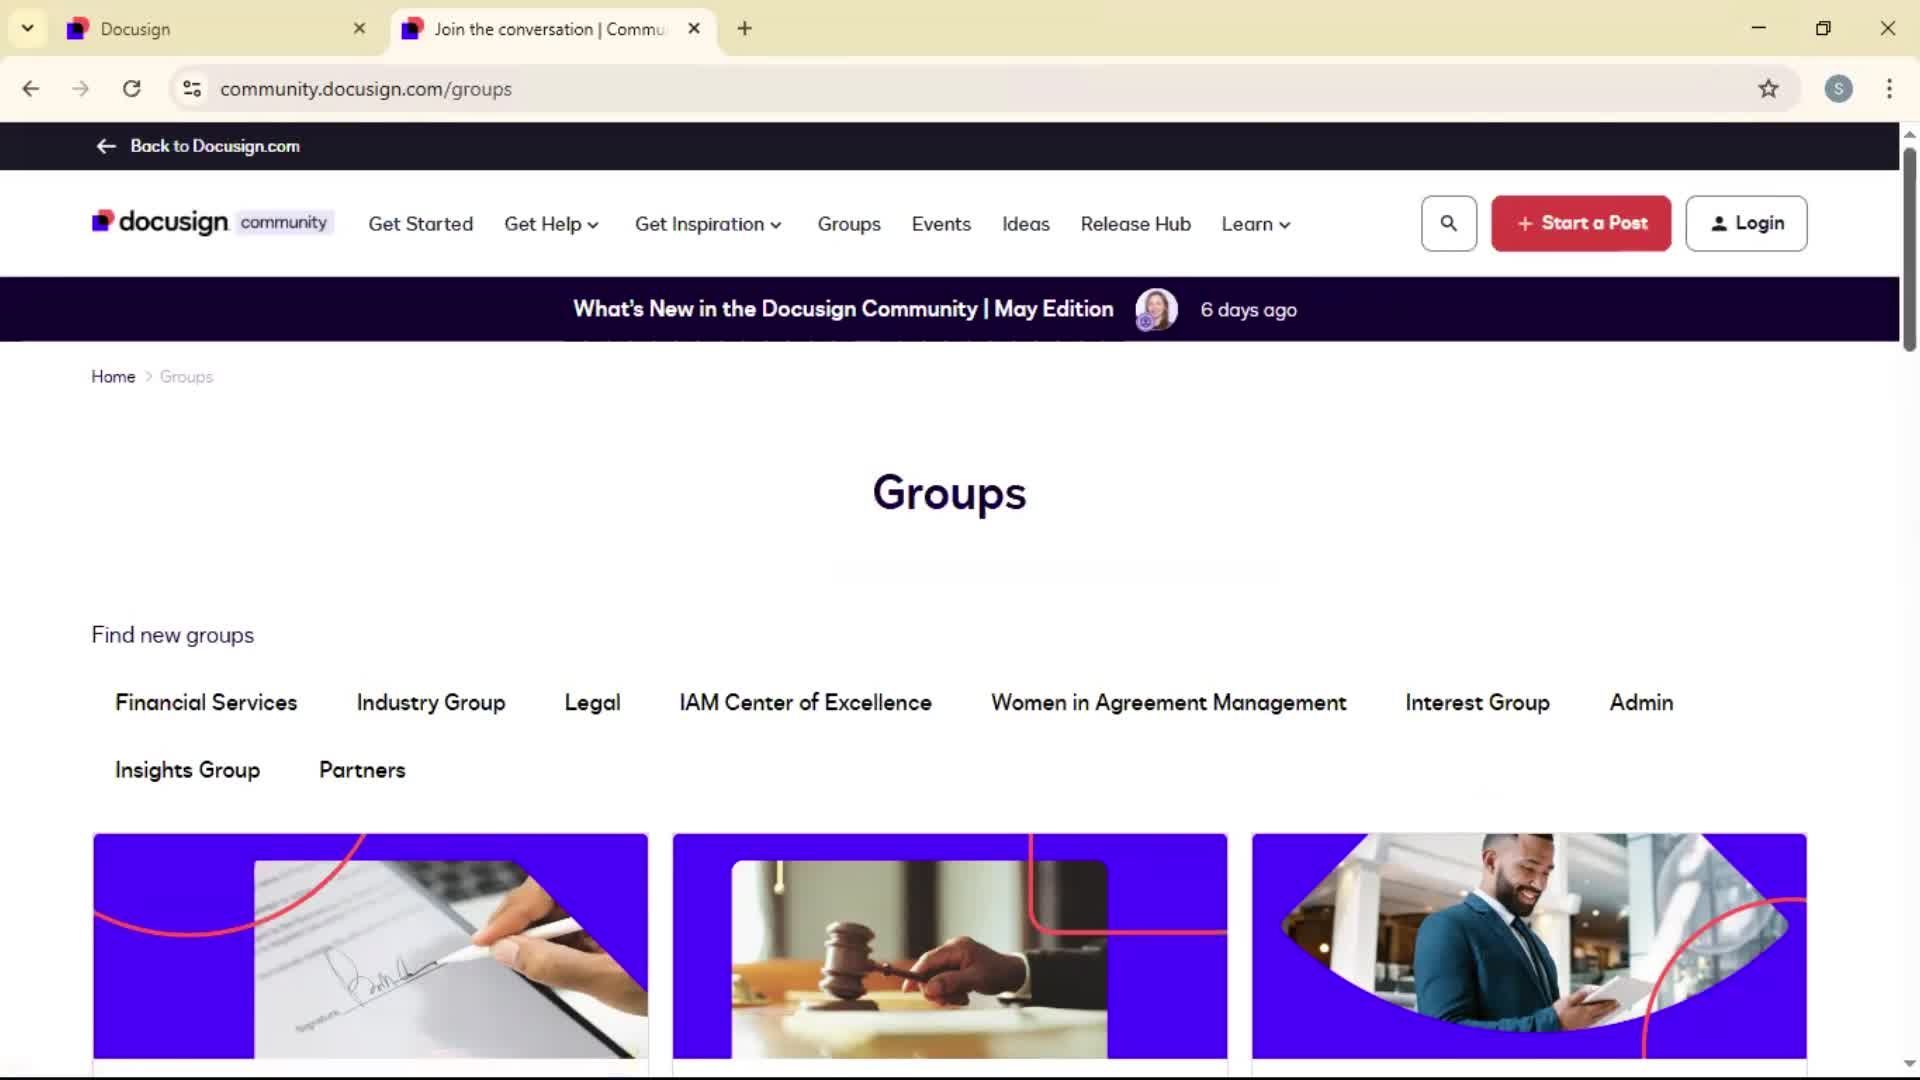Filter groups by Industry Group
Screen dimensions: 1920x1080
pos(431,702)
